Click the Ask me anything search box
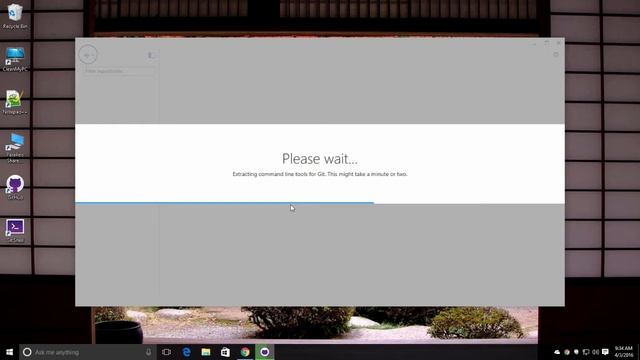Screen dimensions: 640x360 (88, 352)
